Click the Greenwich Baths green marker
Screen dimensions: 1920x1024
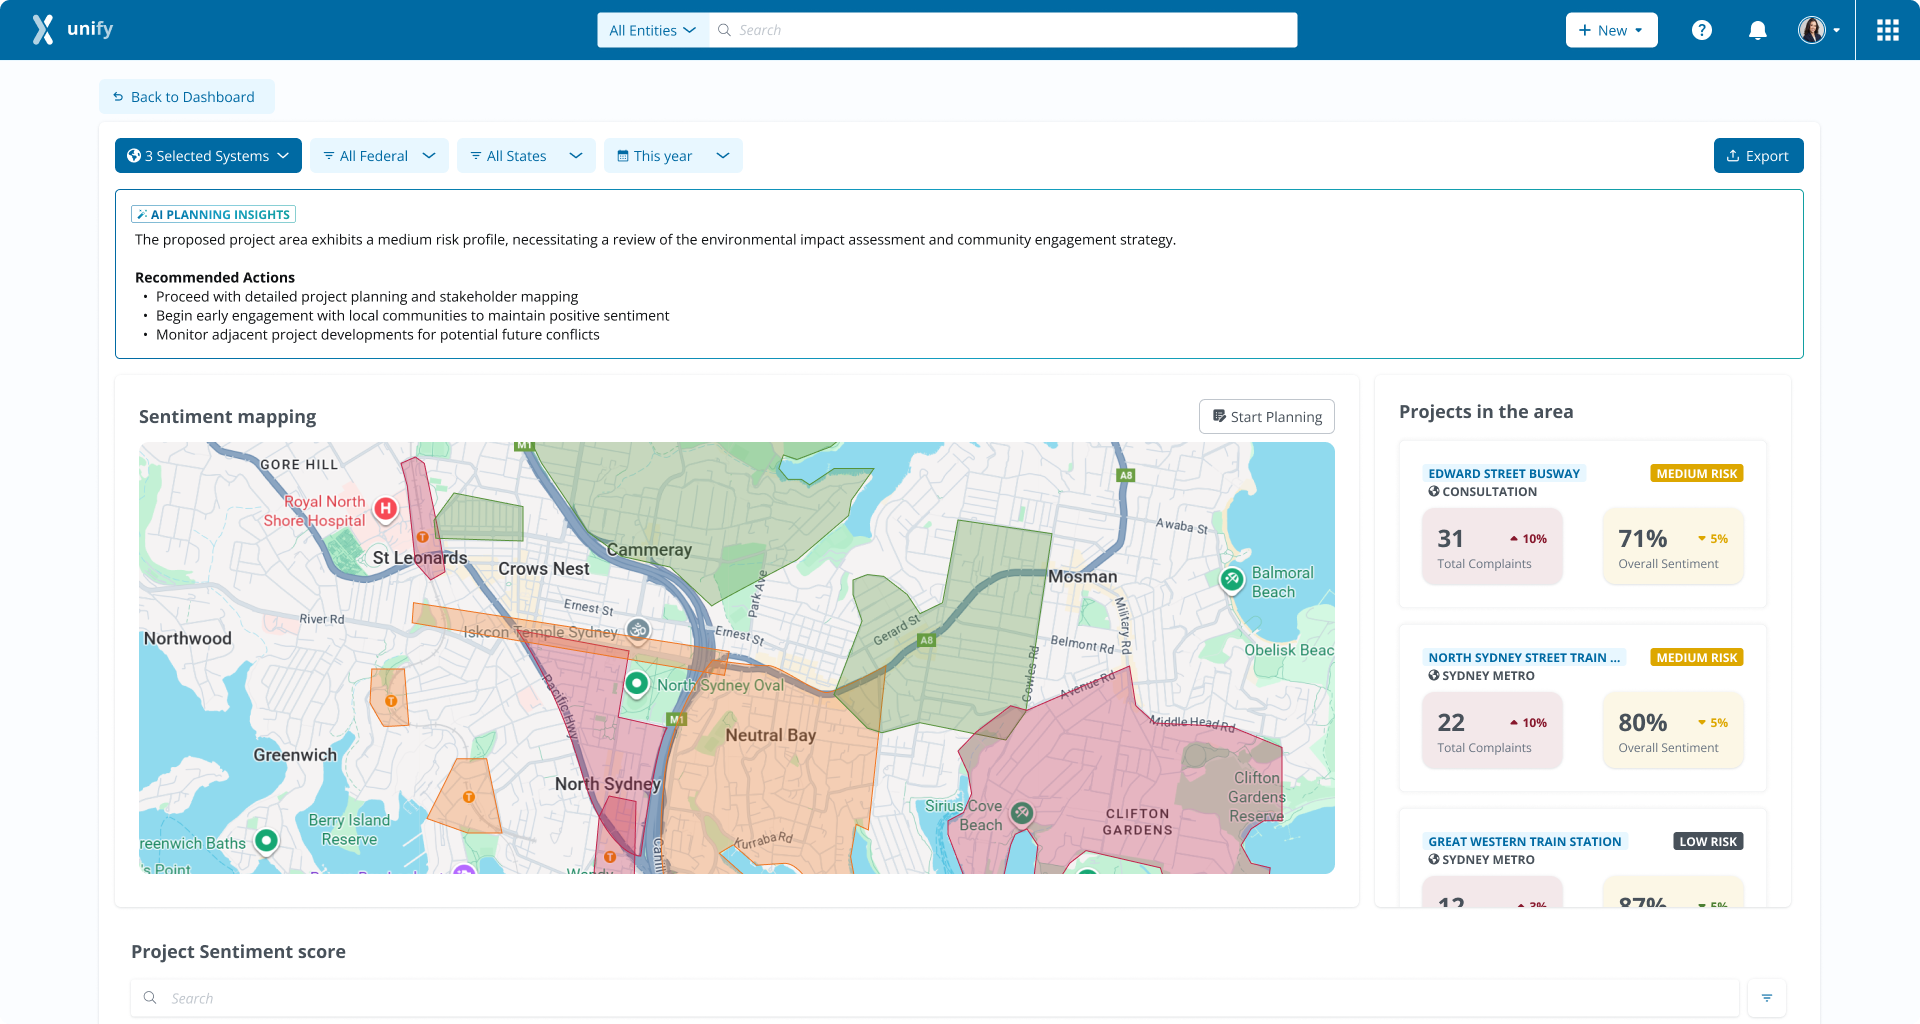tap(266, 840)
